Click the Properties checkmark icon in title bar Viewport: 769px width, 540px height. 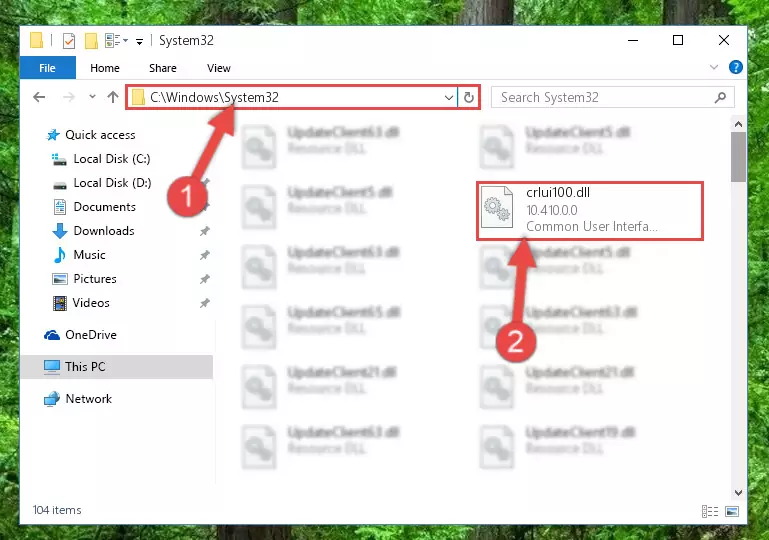(x=69, y=41)
